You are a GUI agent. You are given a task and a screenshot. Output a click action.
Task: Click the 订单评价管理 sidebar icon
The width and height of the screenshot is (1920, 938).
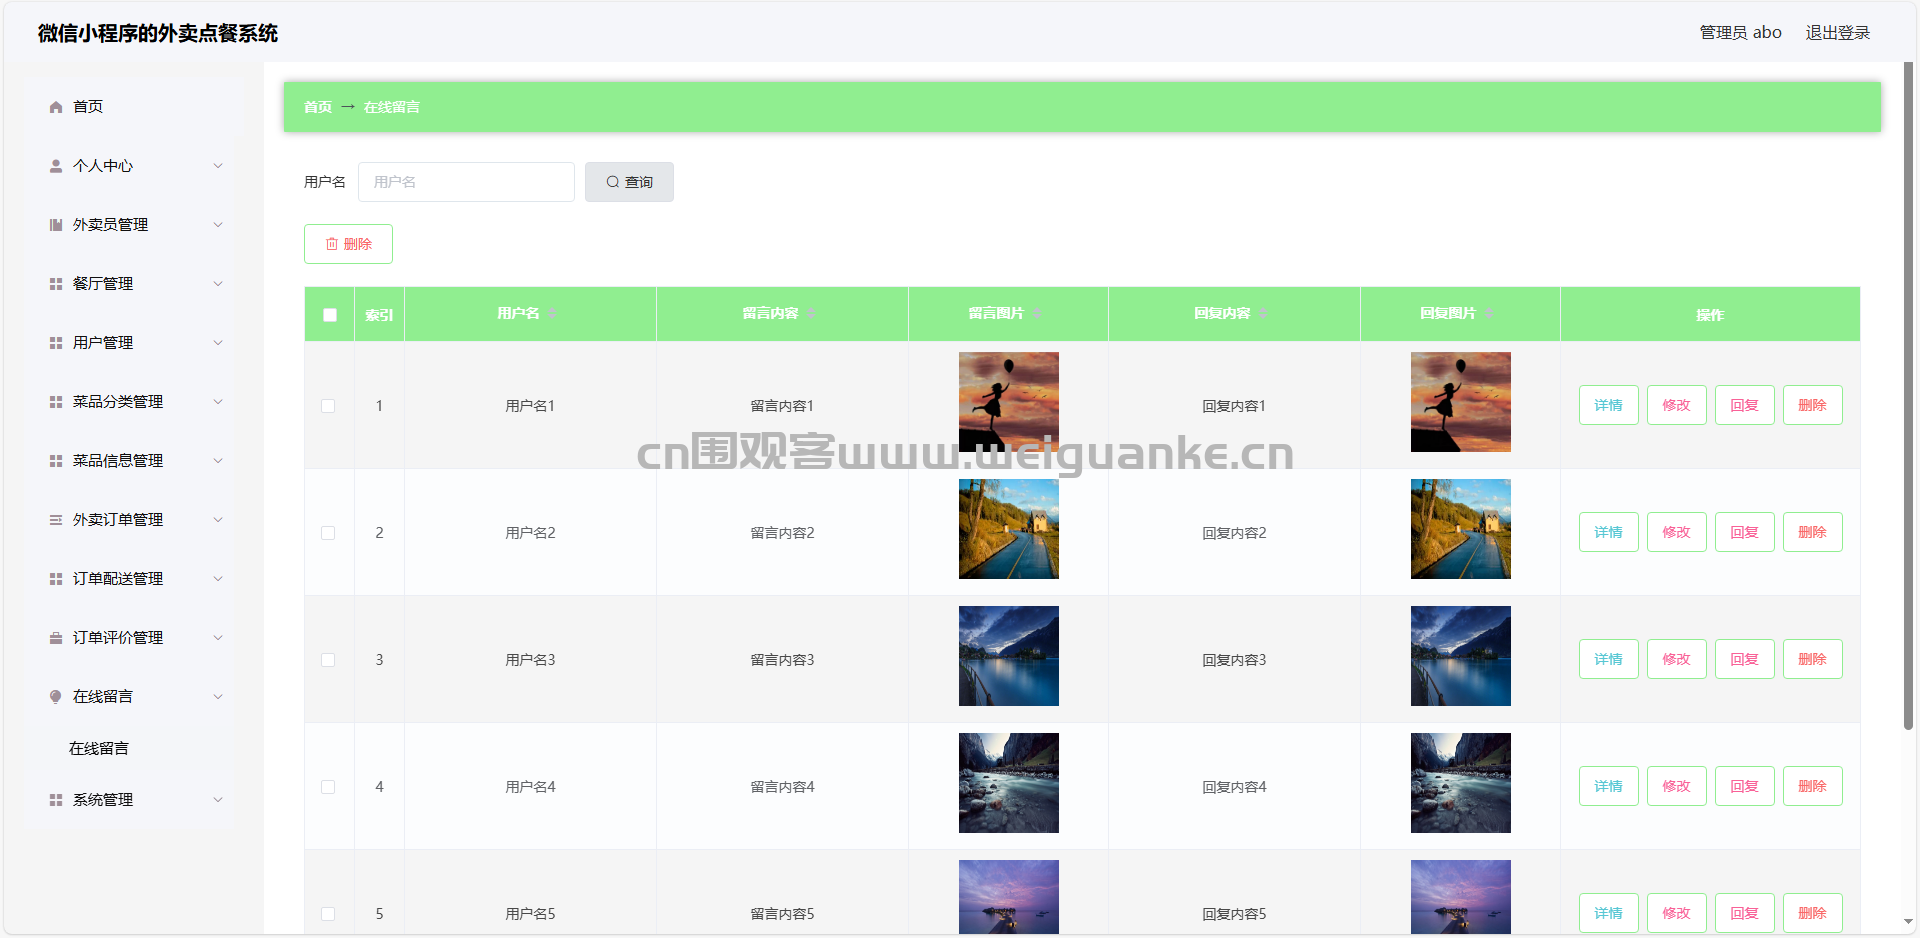pyautogui.click(x=56, y=638)
